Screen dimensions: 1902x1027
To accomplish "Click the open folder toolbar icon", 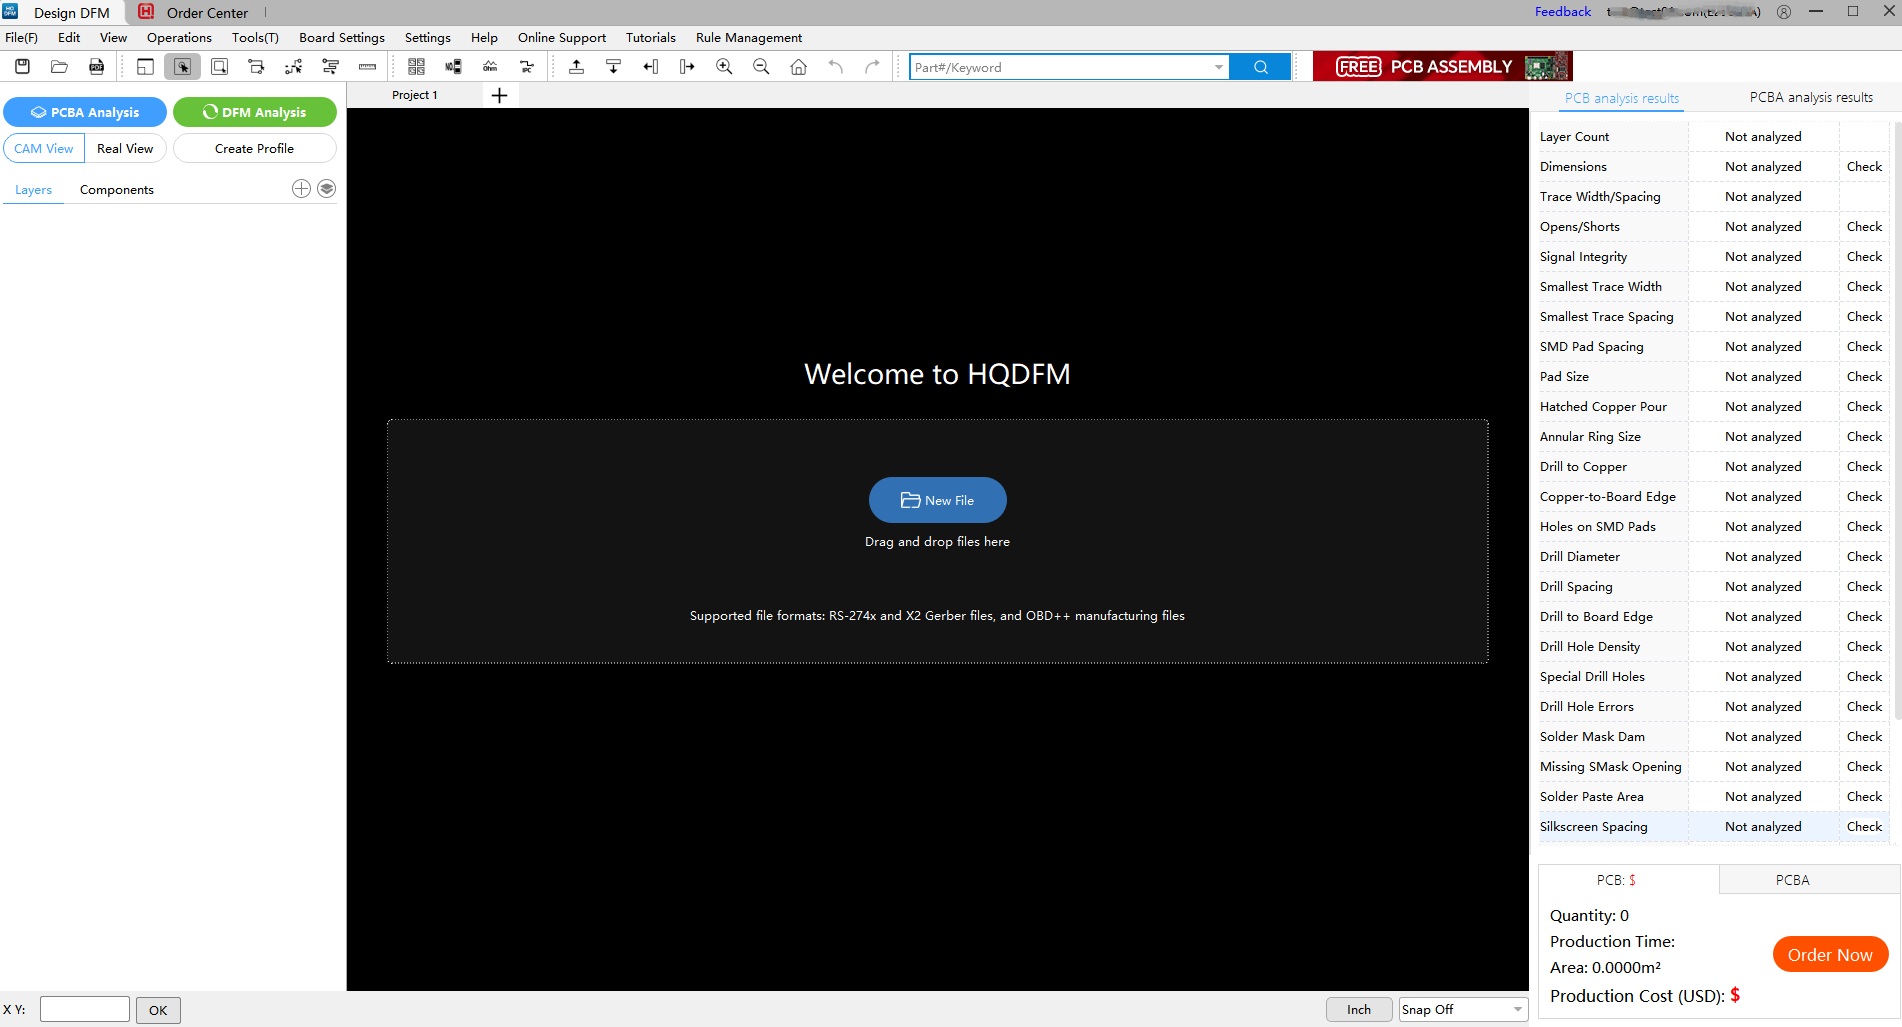I will click(x=59, y=67).
